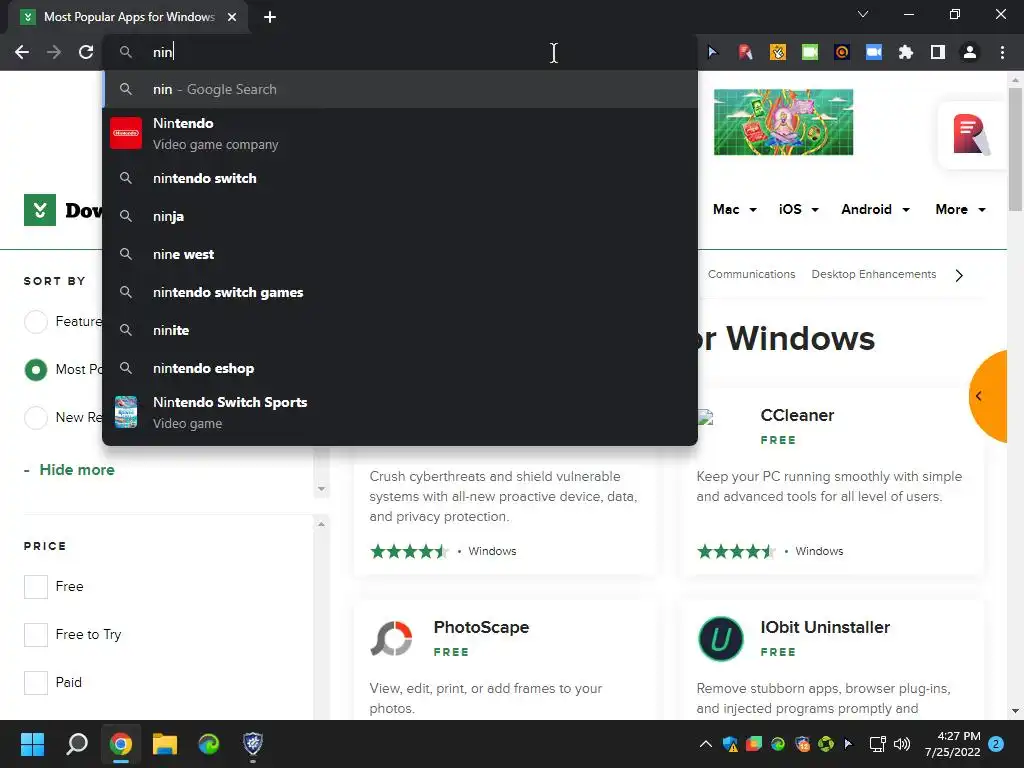Open the volume control in system tray
Image resolution: width=1024 pixels, height=768 pixels.
(902, 744)
